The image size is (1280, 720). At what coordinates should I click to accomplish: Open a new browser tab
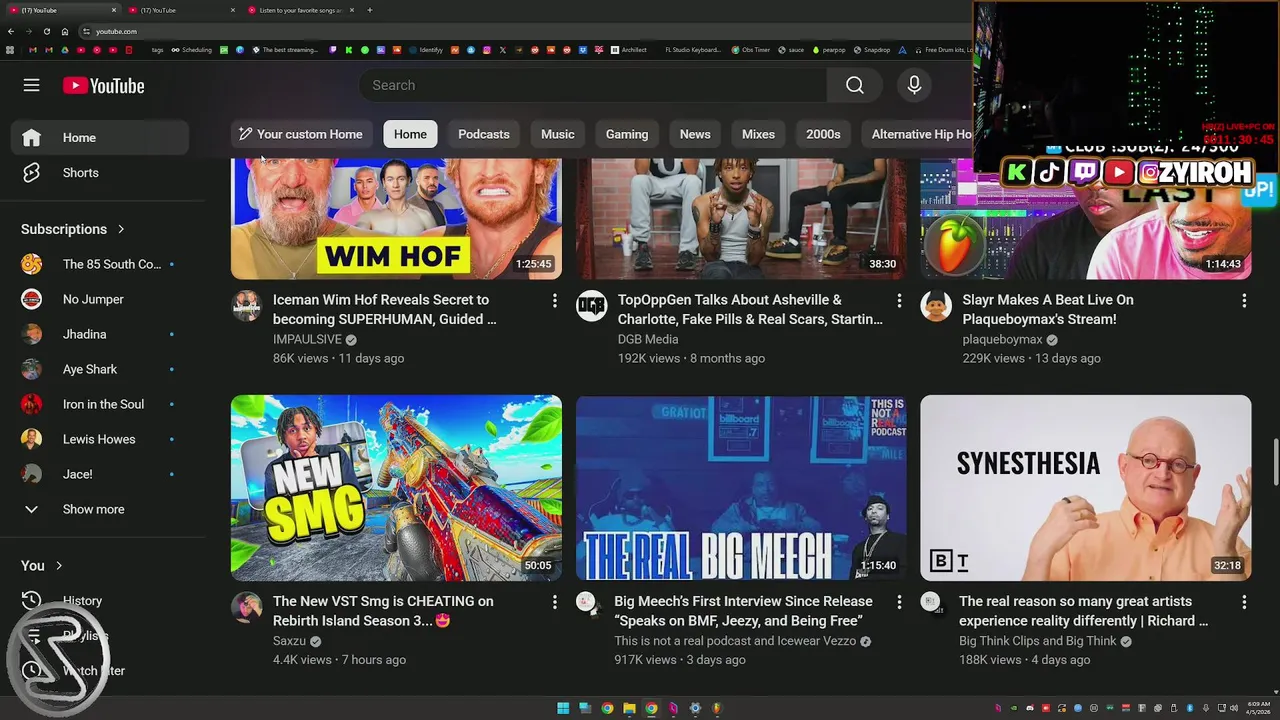[x=370, y=10]
